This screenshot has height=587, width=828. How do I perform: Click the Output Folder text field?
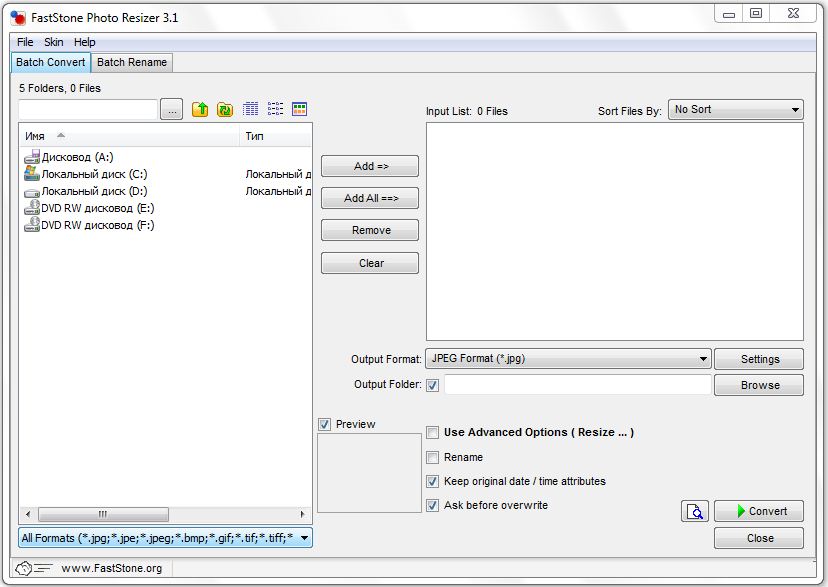pyautogui.click(x=578, y=385)
